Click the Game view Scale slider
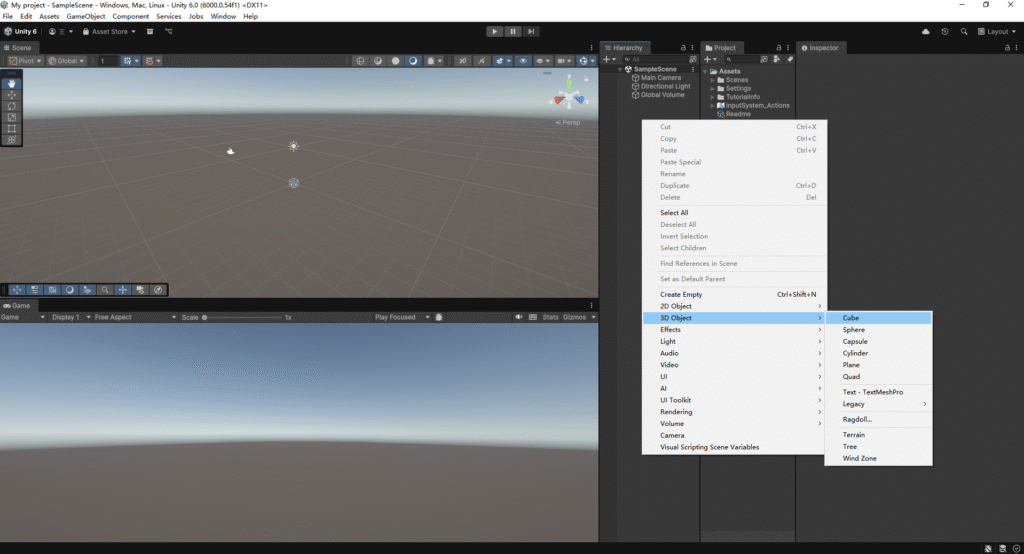This screenshot has width=1024, height=554. point(243,318)
